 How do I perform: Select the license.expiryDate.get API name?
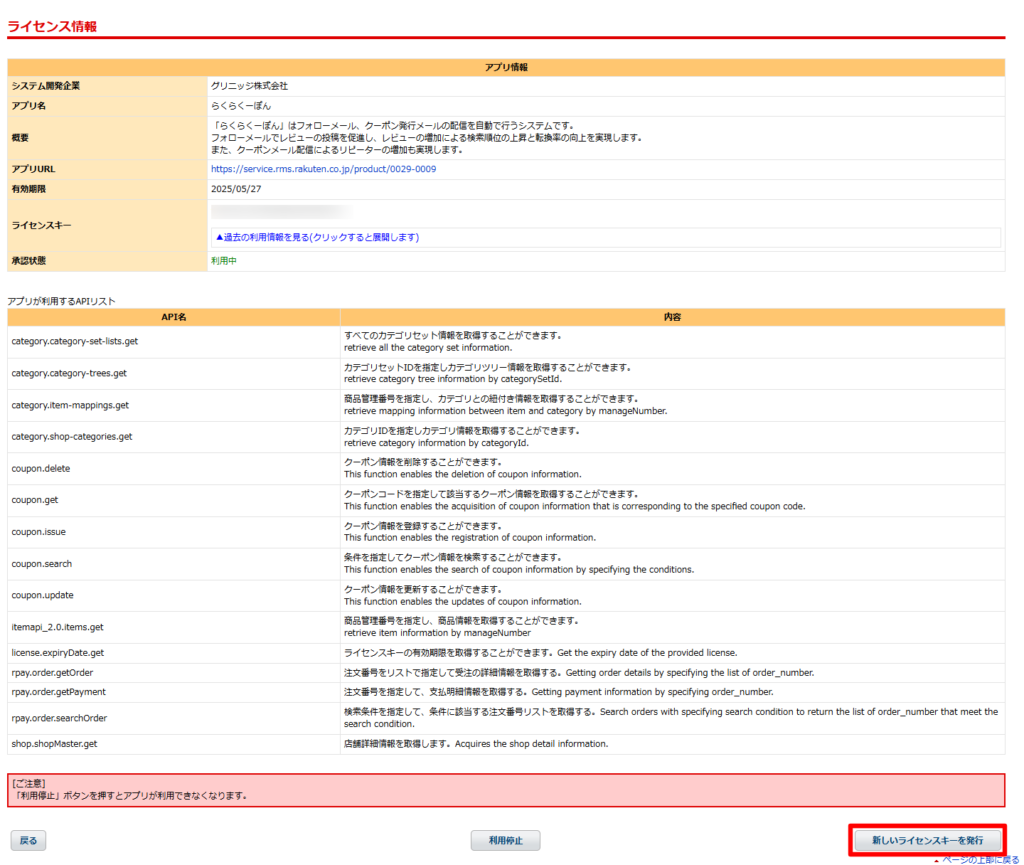click(x=57, y=652)
